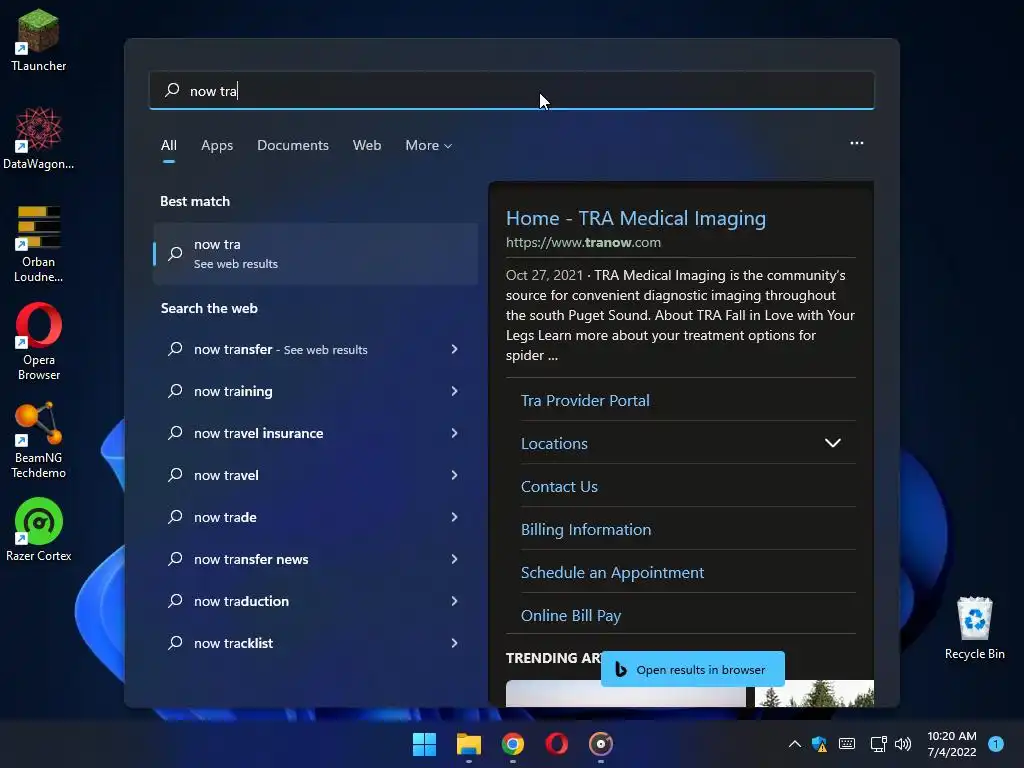Click into the search text field
Image resolution: width=1024 pixels, height=768 pixels.
tap(512, 90)
